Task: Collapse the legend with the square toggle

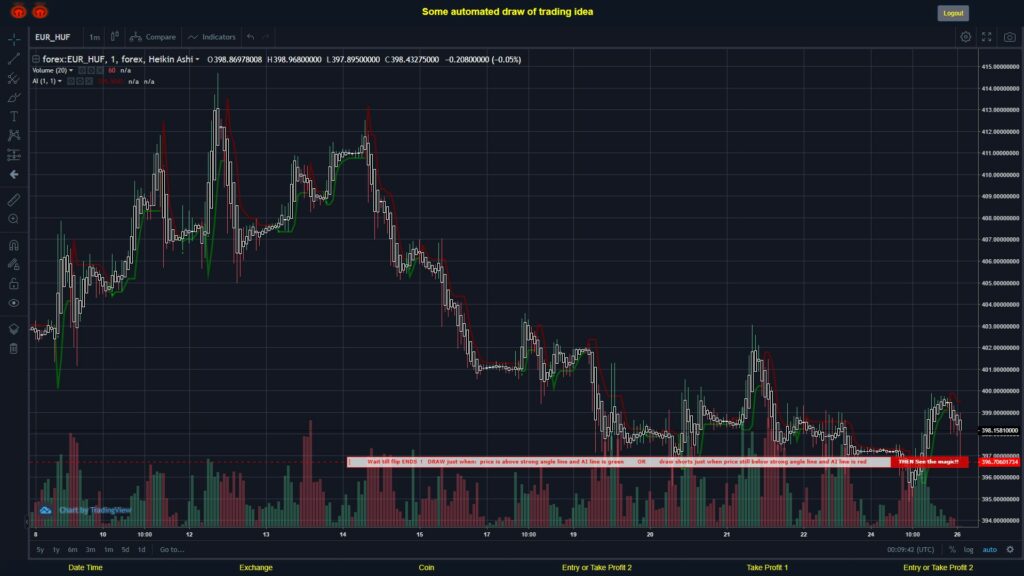Action: point(36,59)
